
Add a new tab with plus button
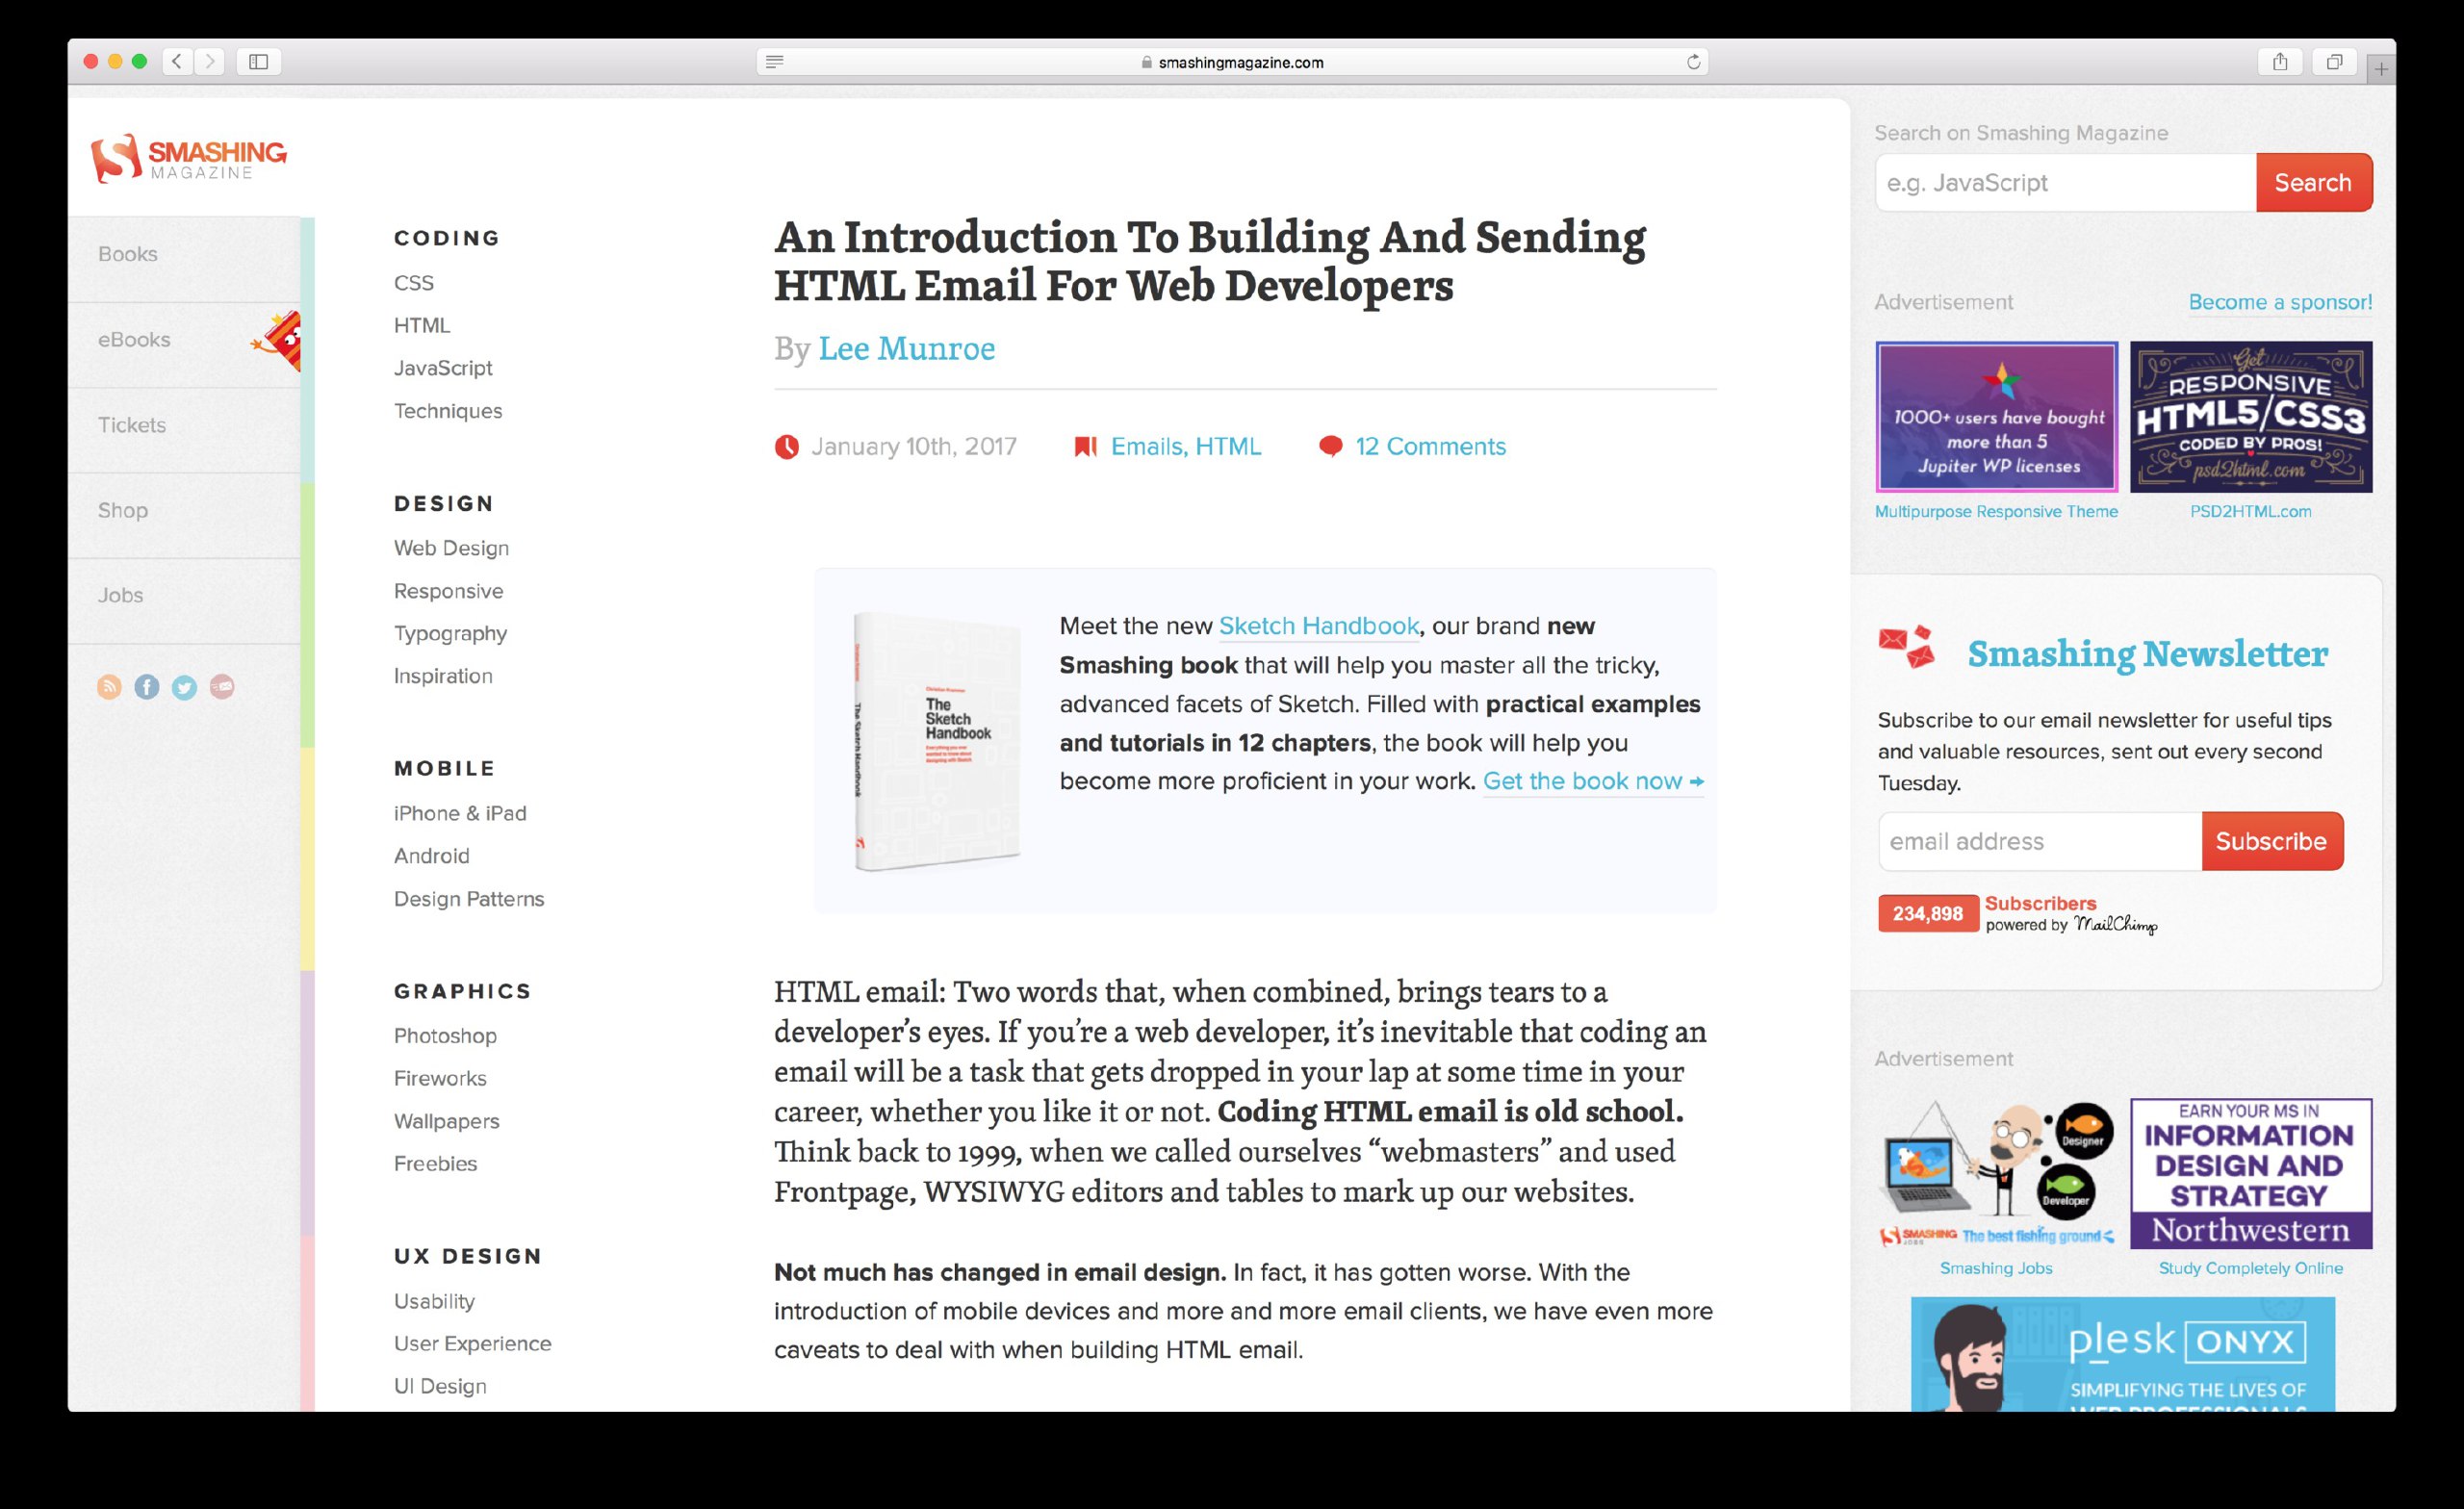pos(2381,68)
